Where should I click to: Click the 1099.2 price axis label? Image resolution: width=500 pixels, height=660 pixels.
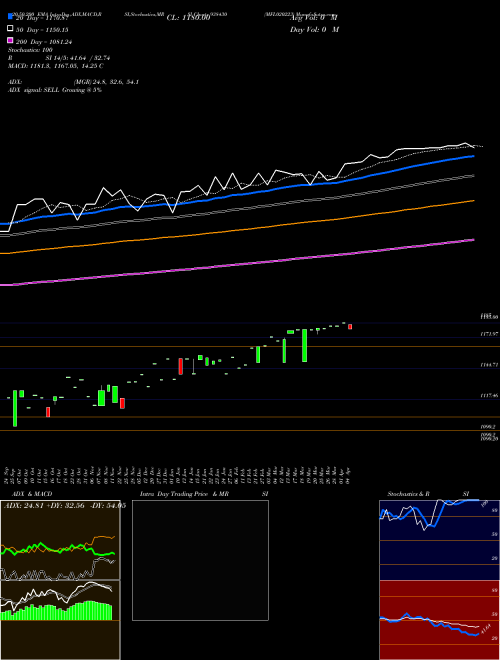click(x=490, y=426)
